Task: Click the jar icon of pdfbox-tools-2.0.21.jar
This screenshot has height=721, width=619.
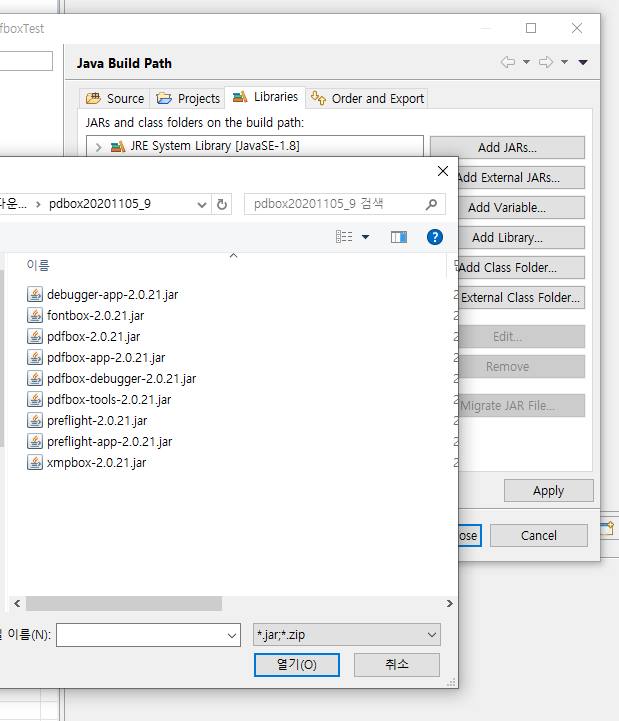Action: pyautogui.click(x=35, y=400)
